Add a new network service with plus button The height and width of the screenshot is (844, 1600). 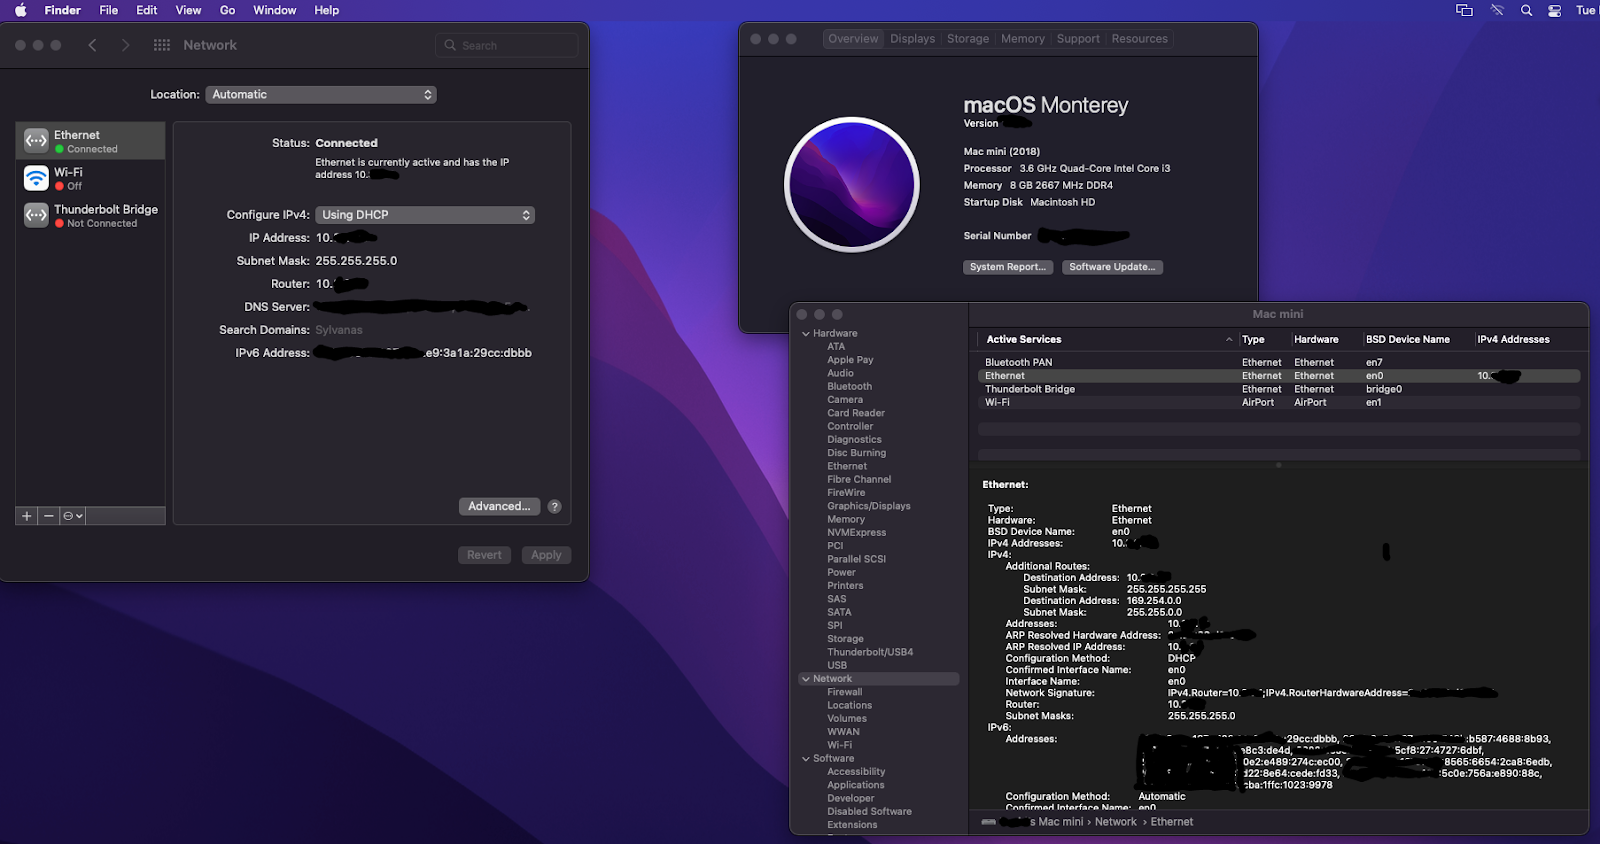27,516
